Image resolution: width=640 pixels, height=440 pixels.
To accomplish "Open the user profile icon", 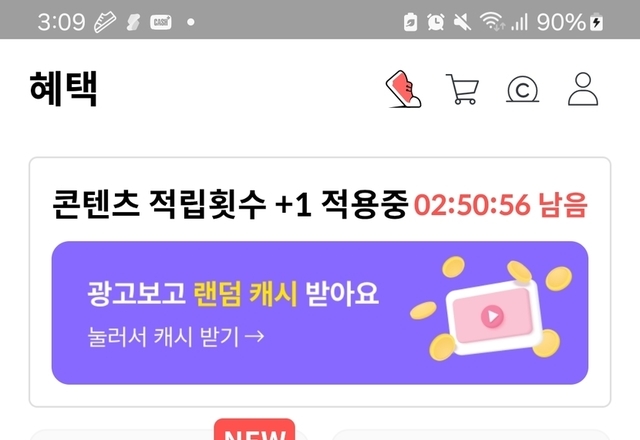I will (583, 89).
